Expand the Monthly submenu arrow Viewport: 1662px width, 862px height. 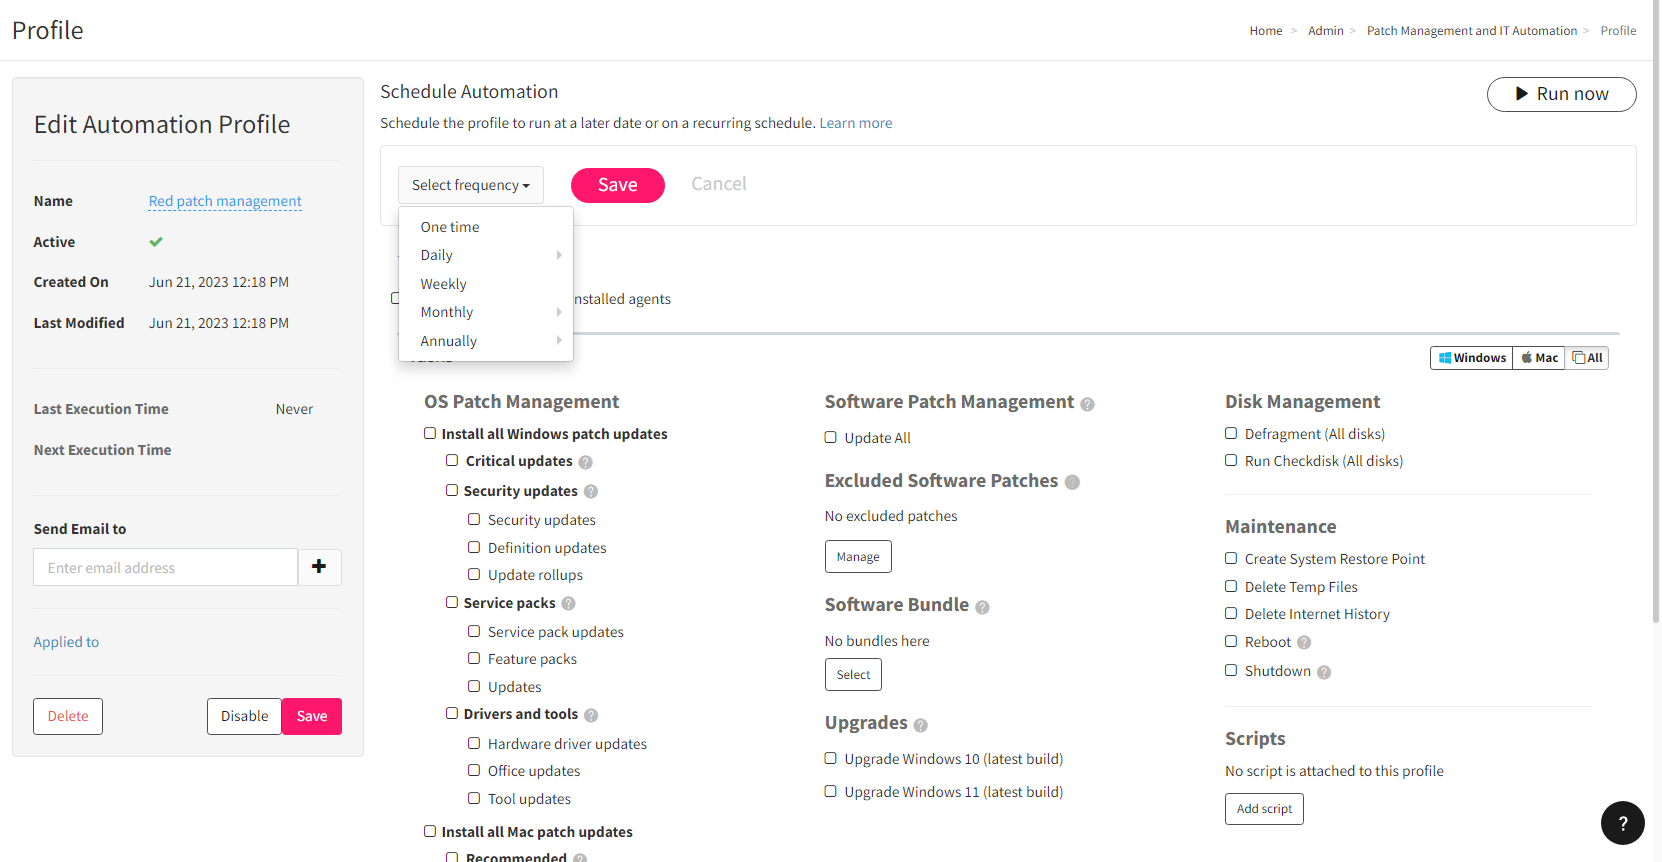pyautogui.click(x=559, y=312)
